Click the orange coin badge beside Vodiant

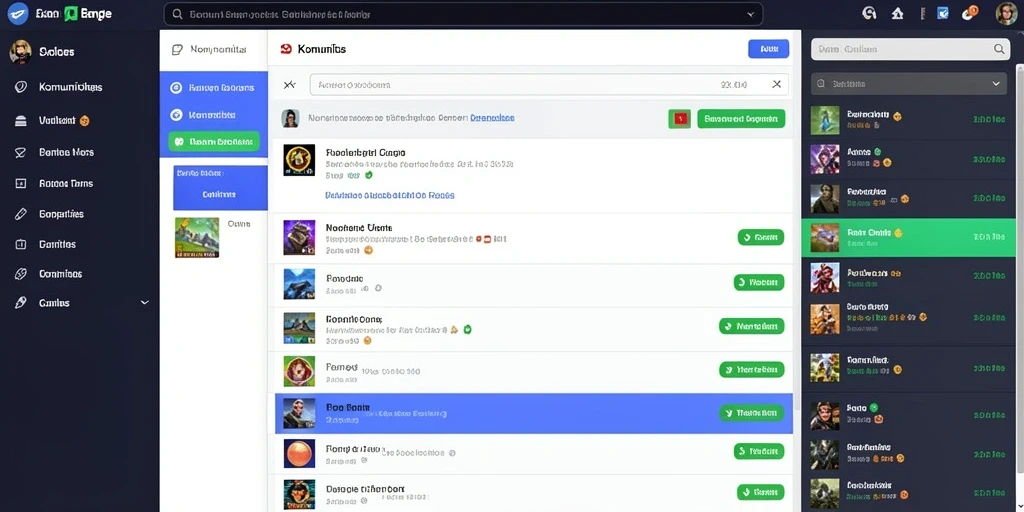click(84, 121)
